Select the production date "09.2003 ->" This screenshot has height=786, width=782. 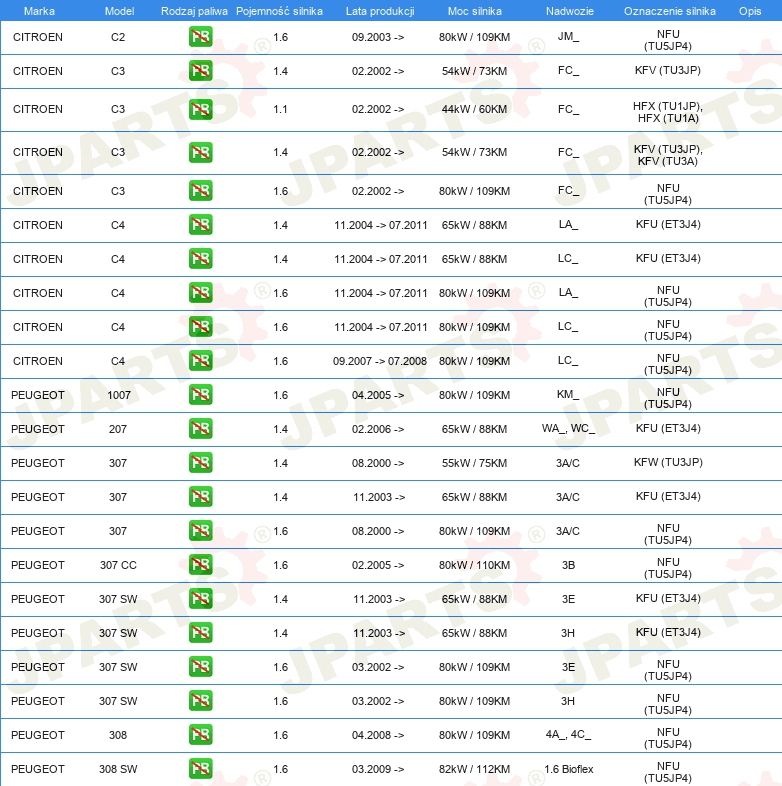(x=378, y=37)
